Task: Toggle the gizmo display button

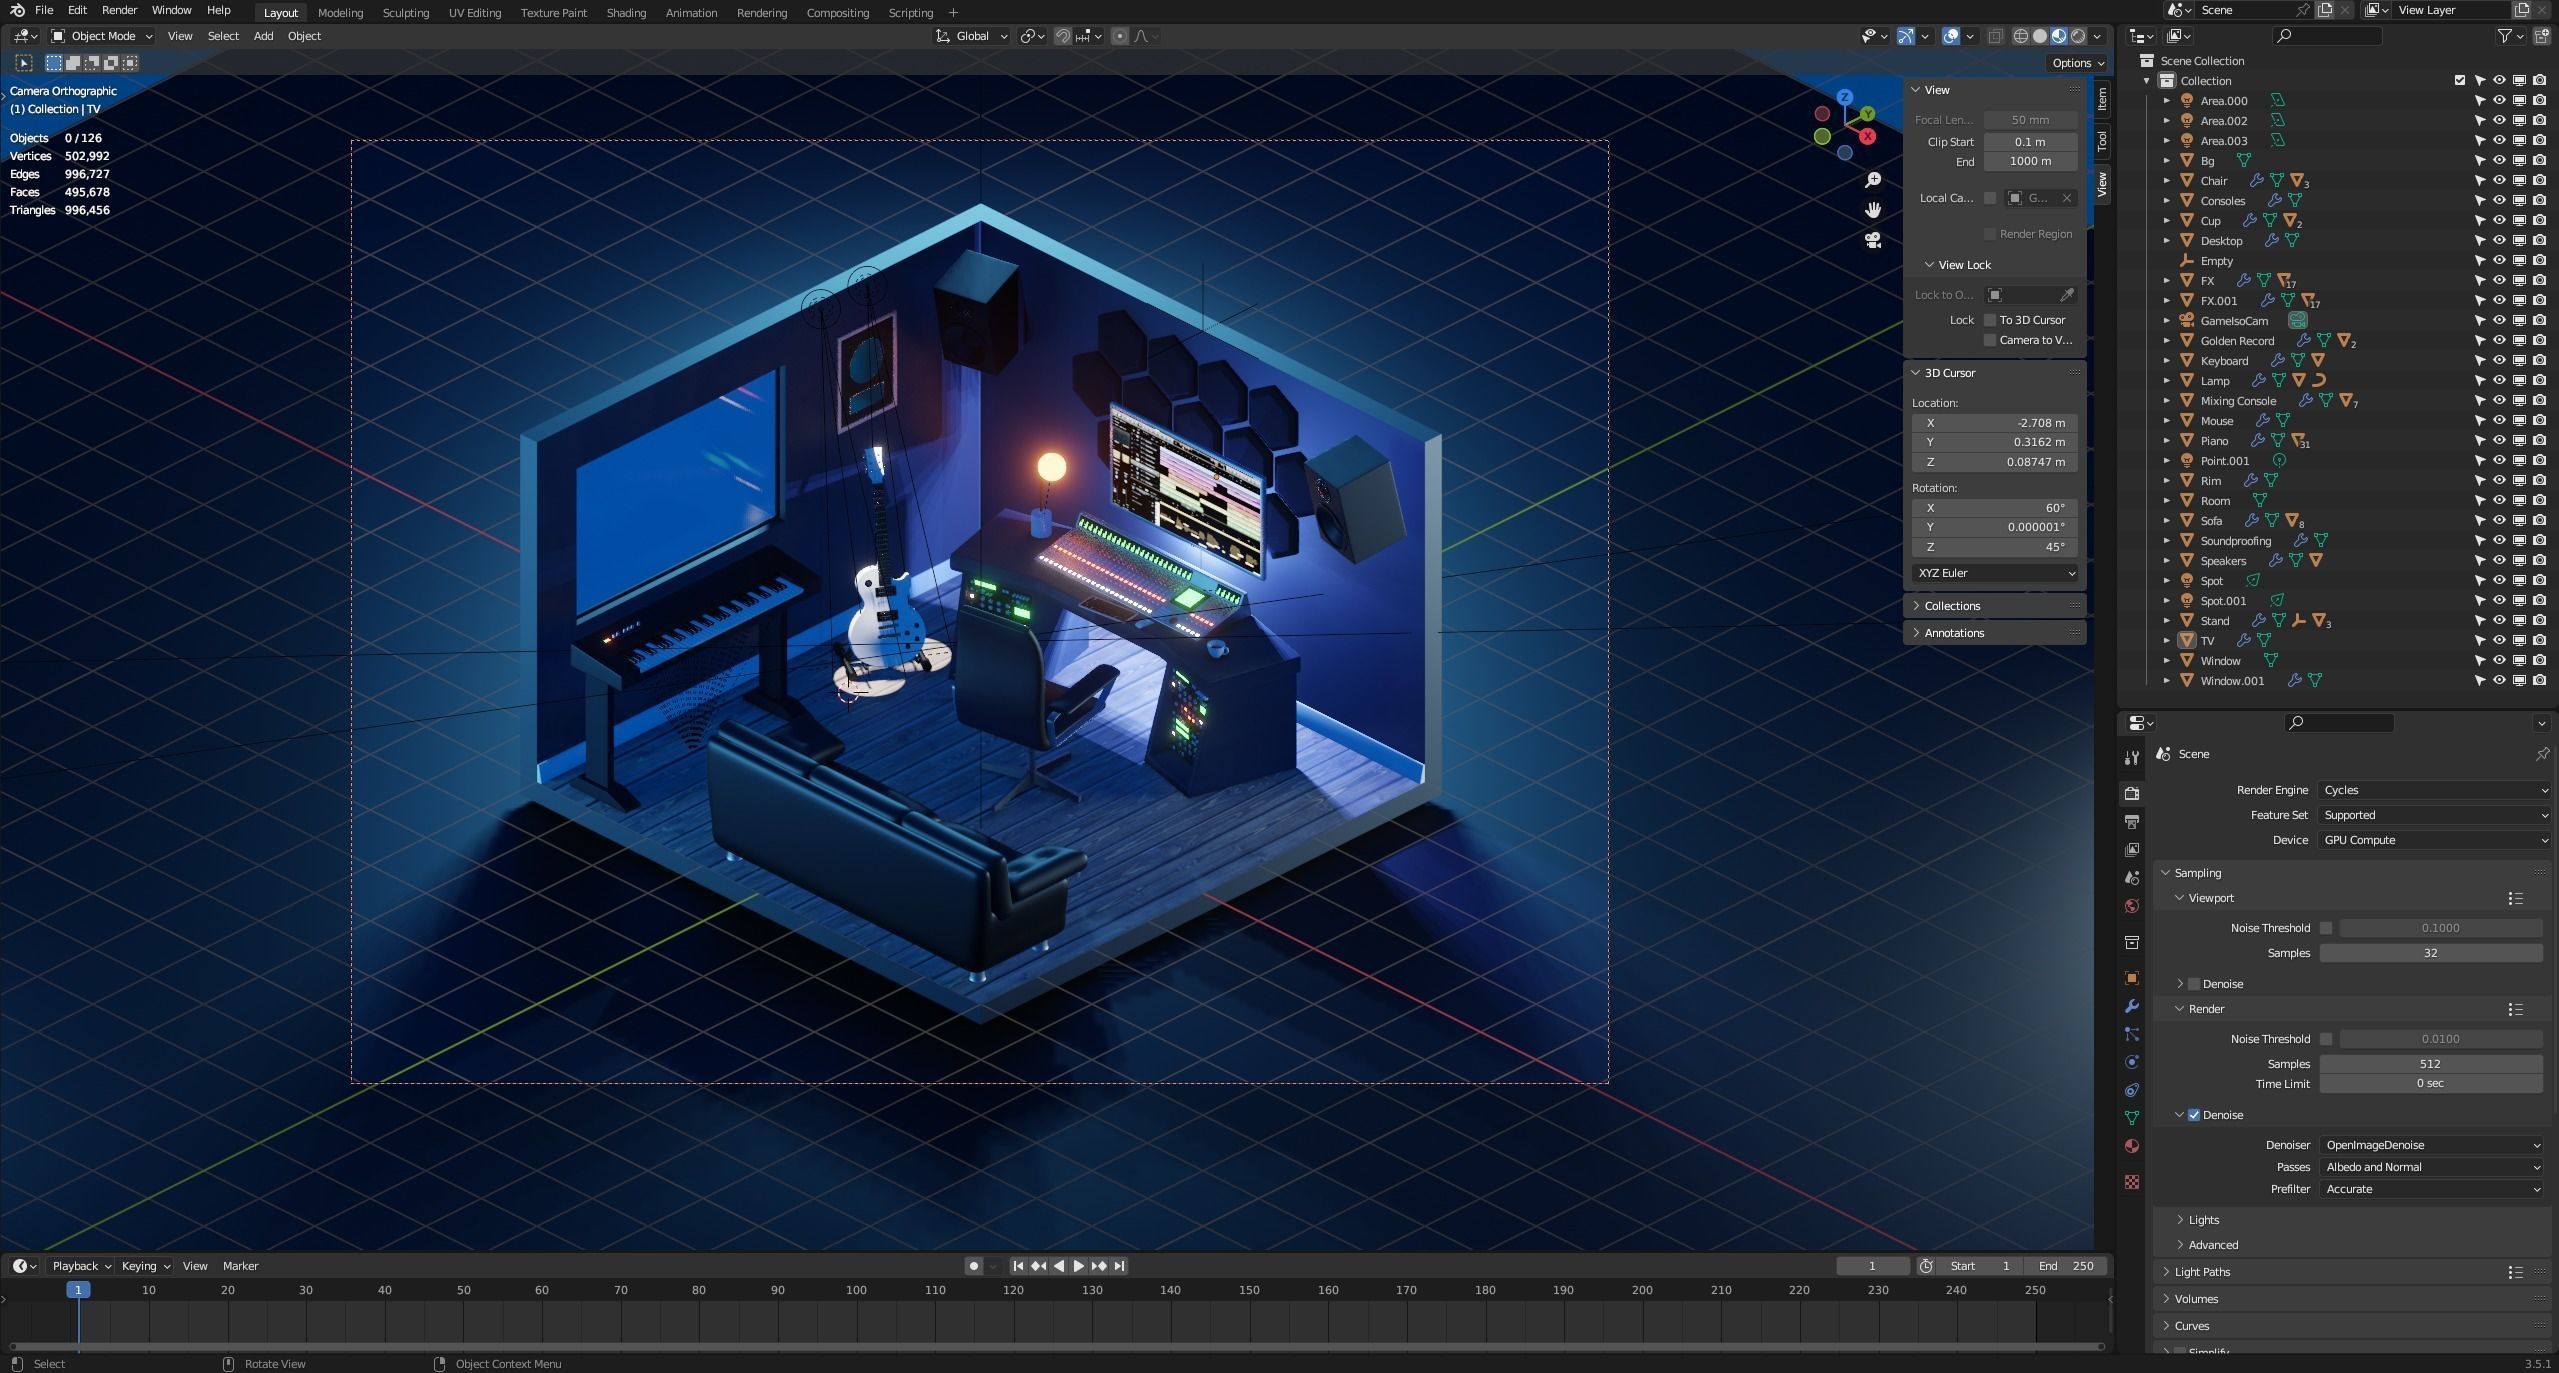Action: pos(1906,36)
